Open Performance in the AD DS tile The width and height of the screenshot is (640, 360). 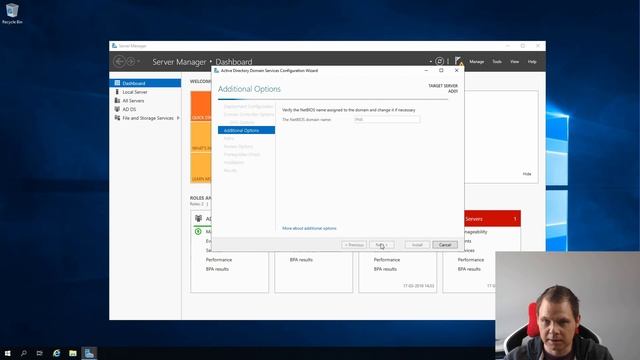point(219,260)
